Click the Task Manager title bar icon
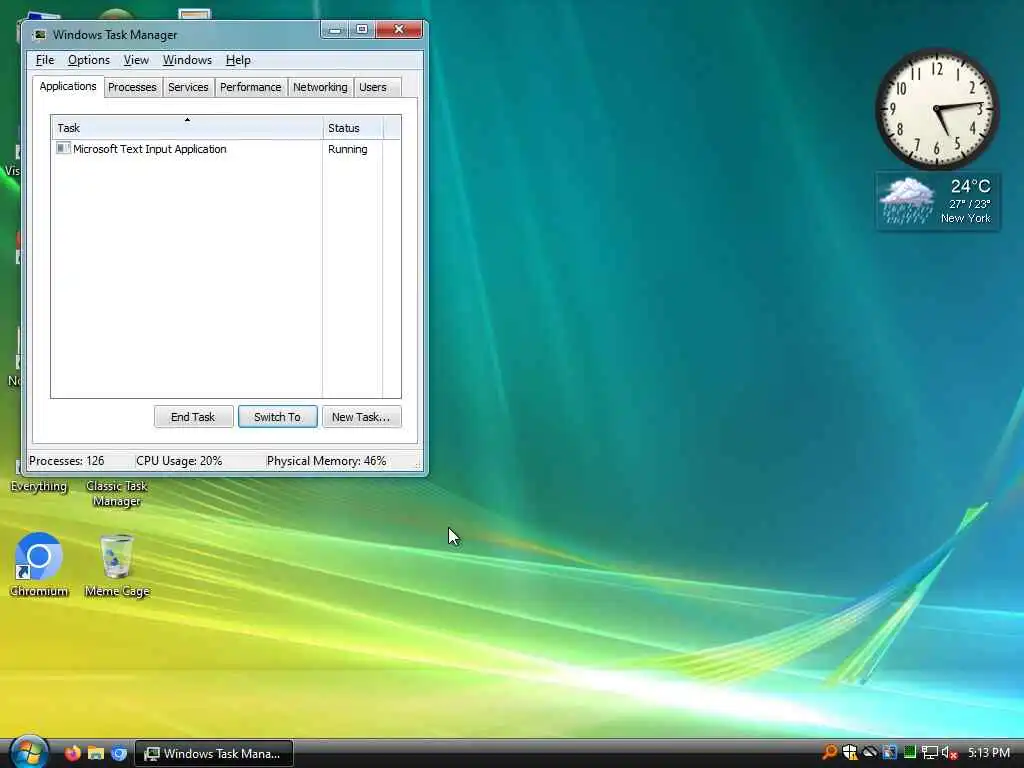This screenshot has height=768, width=1024. [40, 35]
